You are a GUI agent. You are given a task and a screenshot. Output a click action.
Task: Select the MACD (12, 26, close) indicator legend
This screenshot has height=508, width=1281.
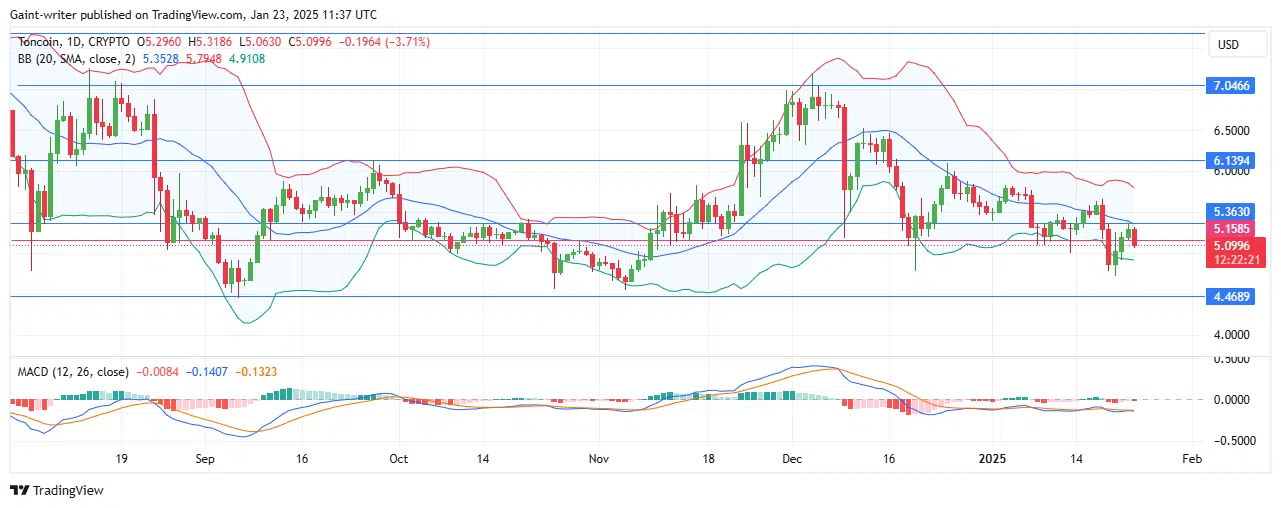(73, 372)
